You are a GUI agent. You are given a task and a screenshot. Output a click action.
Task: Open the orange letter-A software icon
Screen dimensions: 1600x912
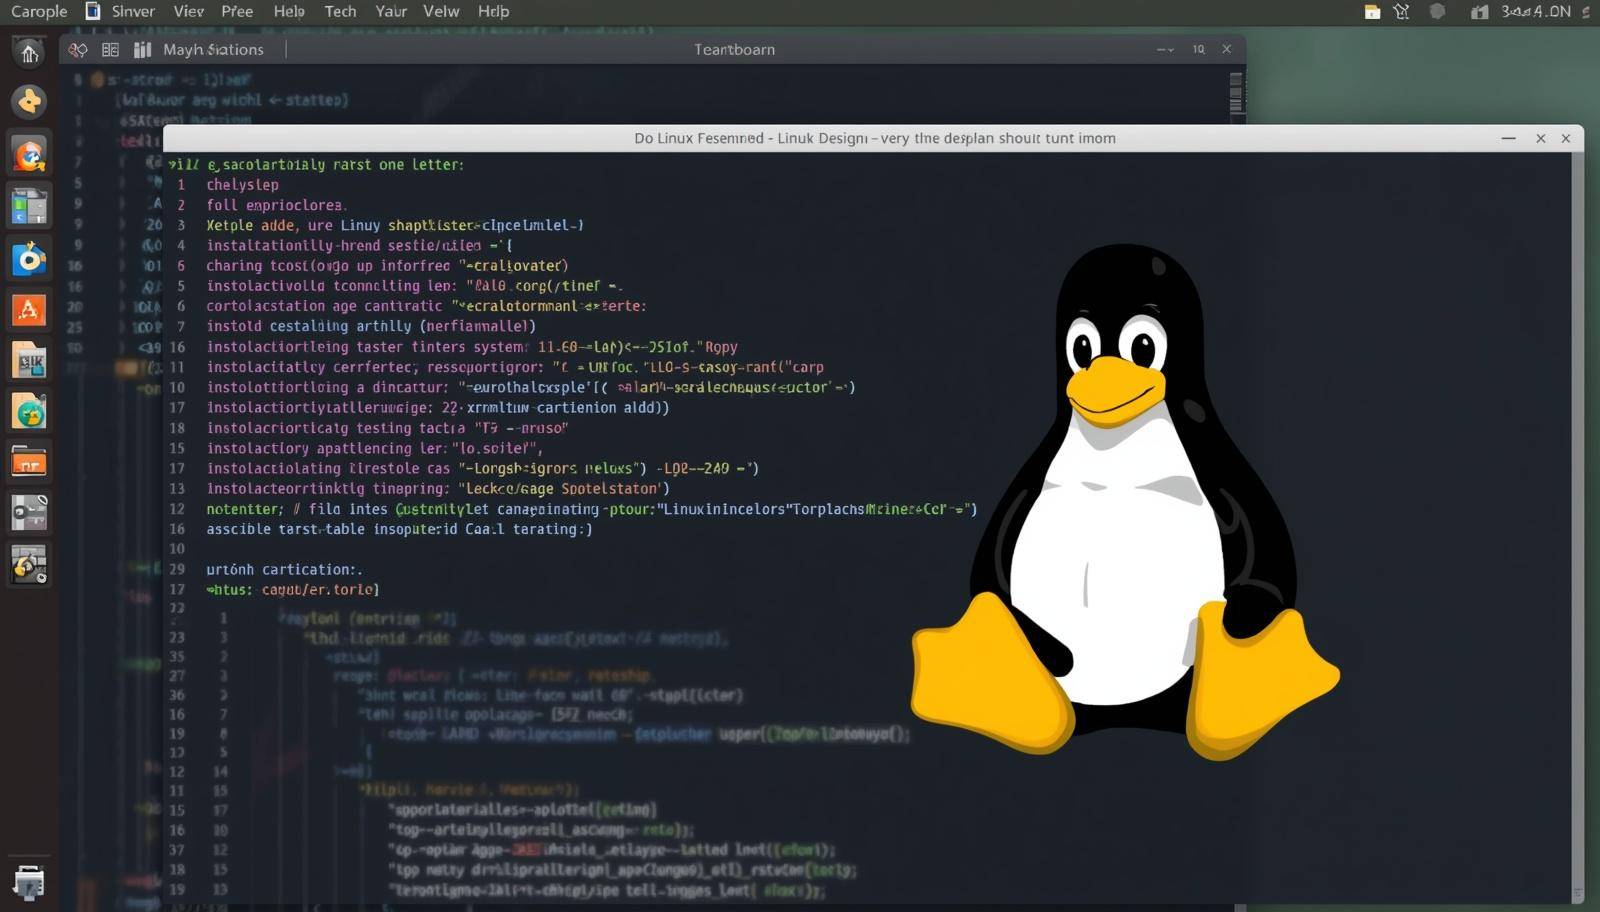[29, 310]
